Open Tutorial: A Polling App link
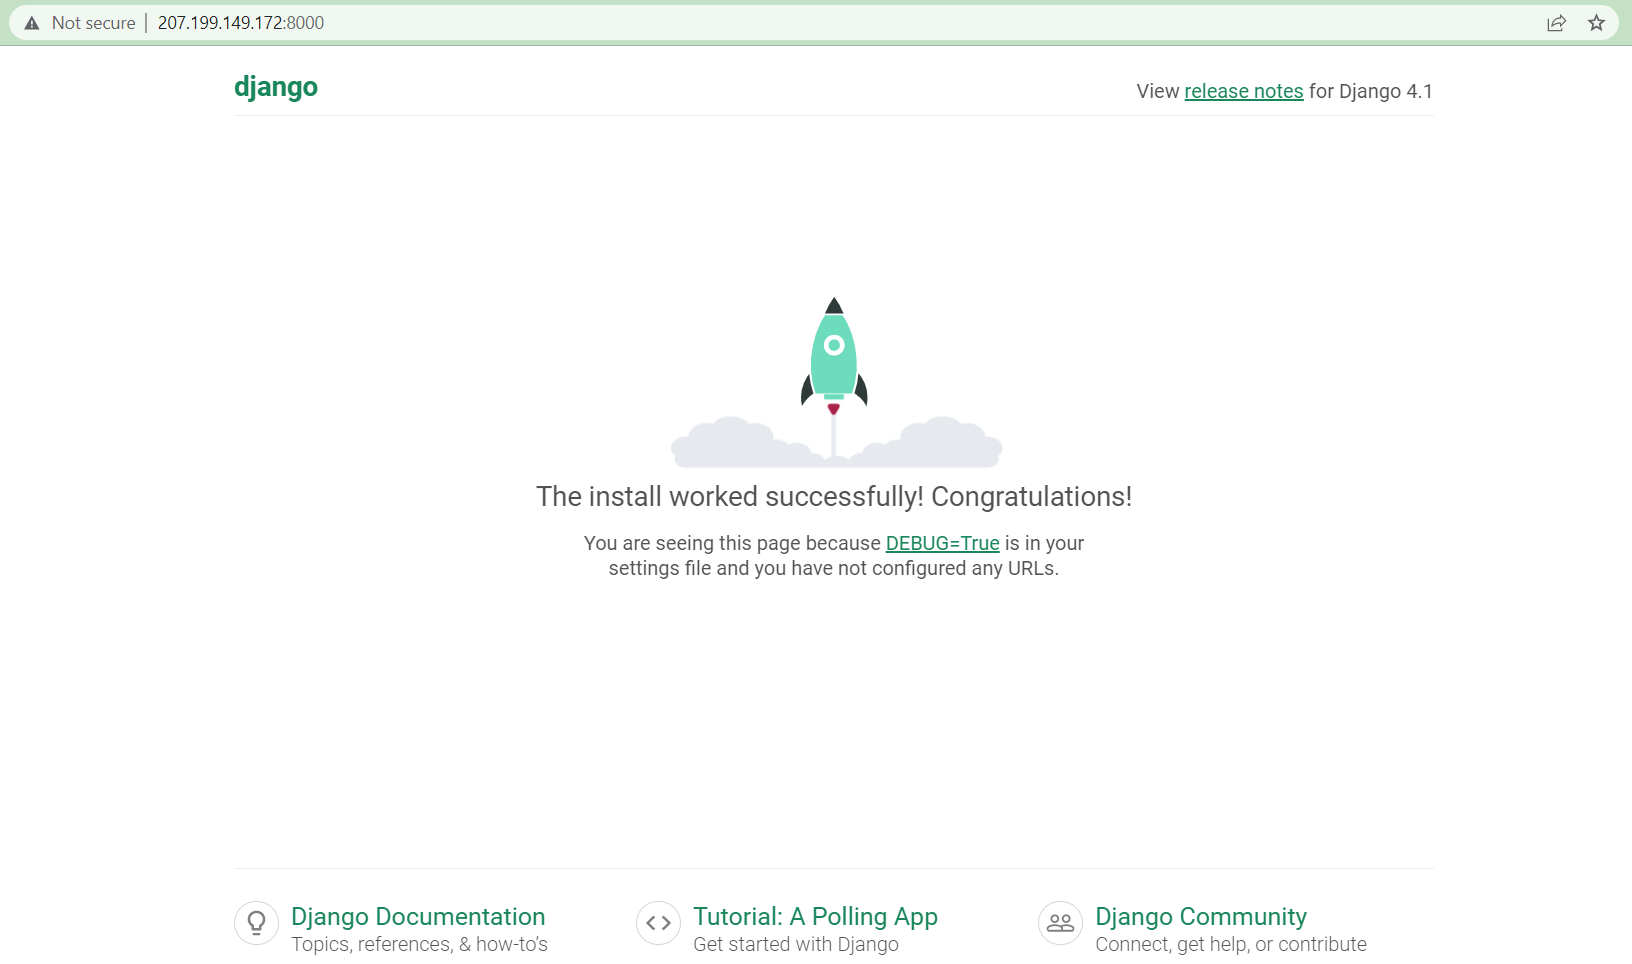 pyautogui.click(x=815, y=916)
